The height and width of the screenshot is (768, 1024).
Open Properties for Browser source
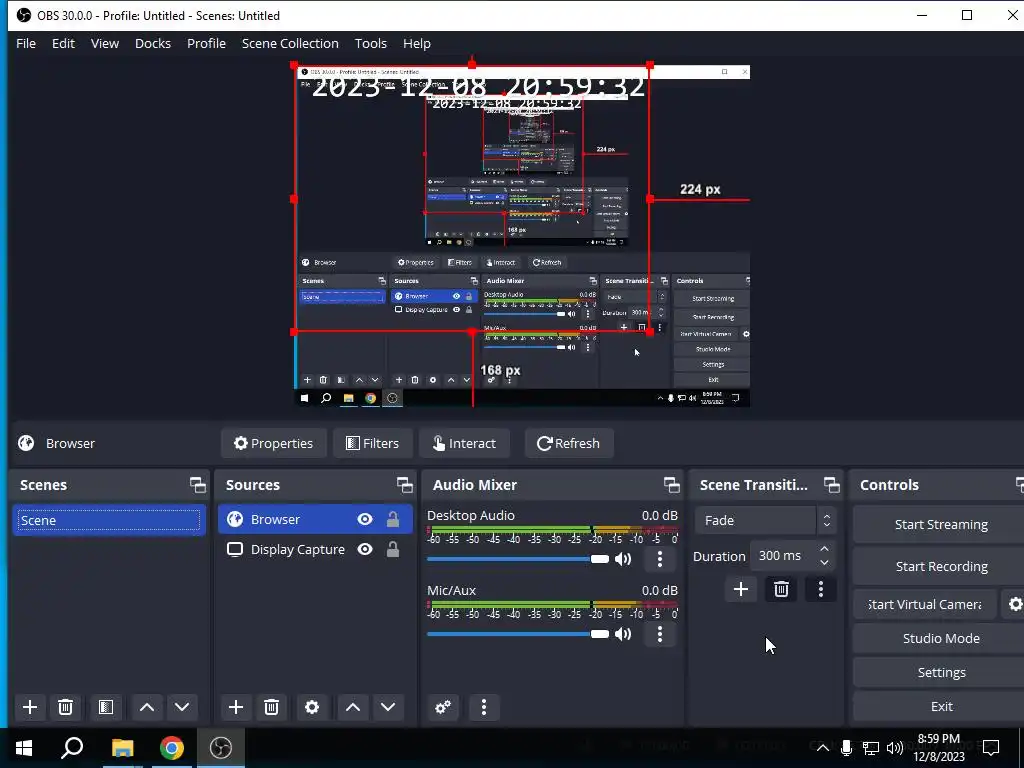pos(274,443)
